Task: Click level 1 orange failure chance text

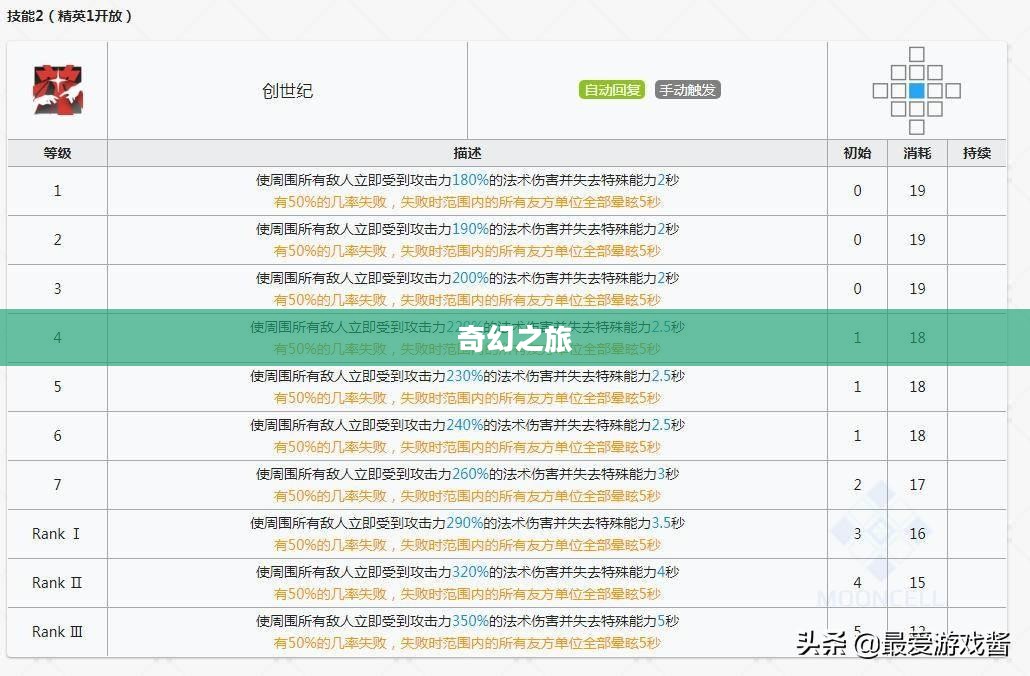Action: 467,202
